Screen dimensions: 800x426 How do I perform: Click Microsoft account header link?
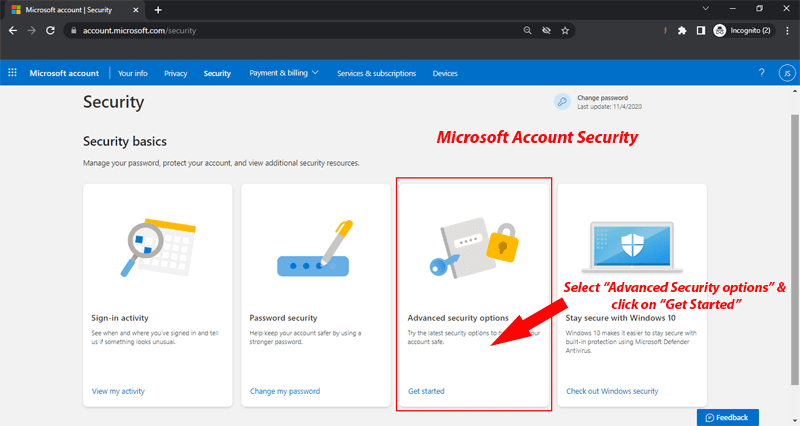pyautogui.click(x=64, y=73)
